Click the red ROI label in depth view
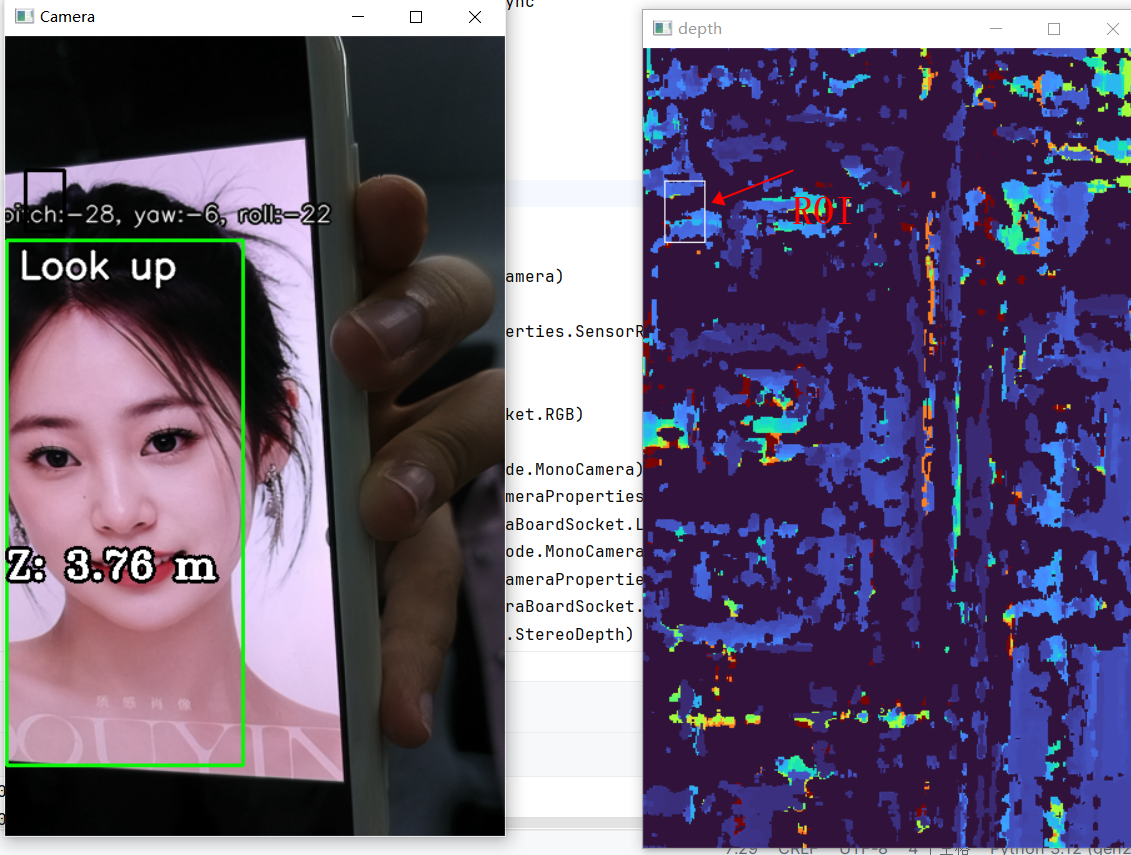The height and width of the screenshot is (855, 1131). pyautogui.click(x=821, y=211)
